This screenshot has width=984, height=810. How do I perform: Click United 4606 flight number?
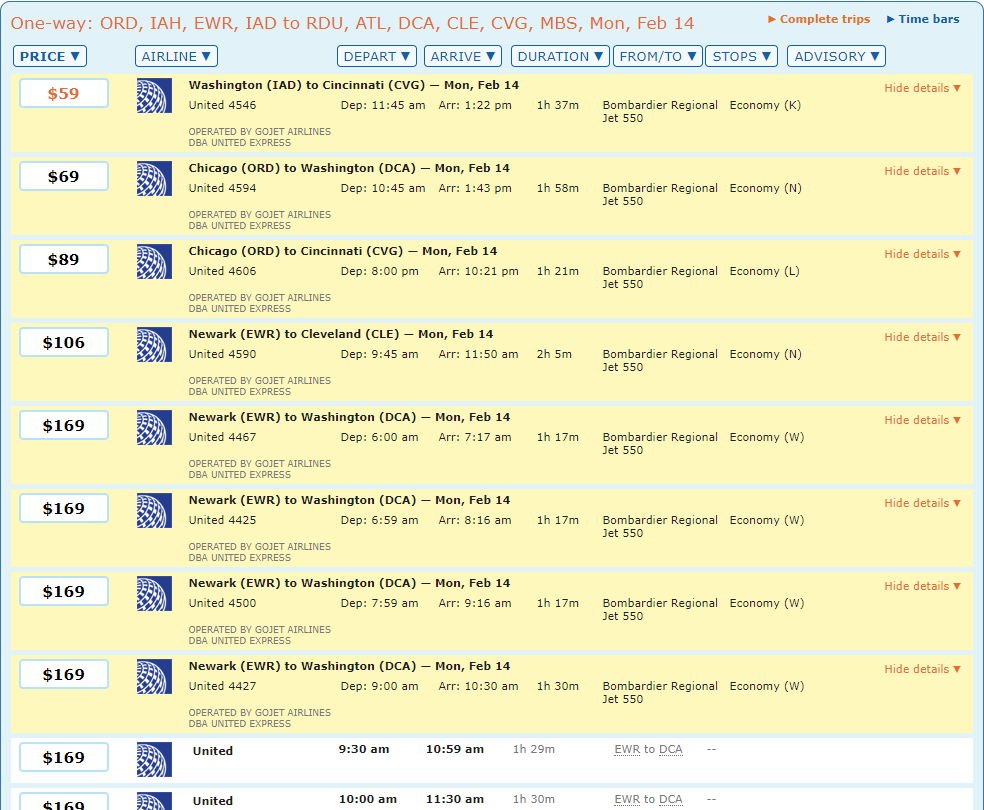point(223,271)
